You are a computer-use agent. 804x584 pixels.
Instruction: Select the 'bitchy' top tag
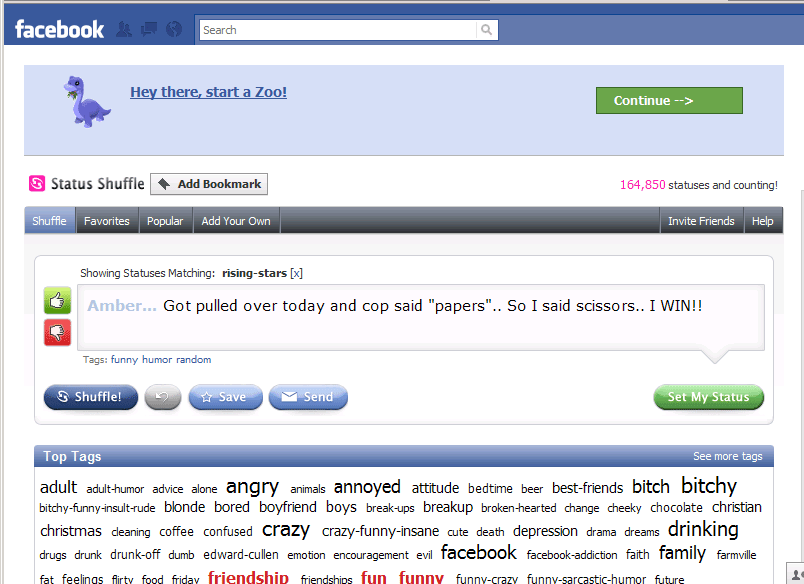point(709,486)
